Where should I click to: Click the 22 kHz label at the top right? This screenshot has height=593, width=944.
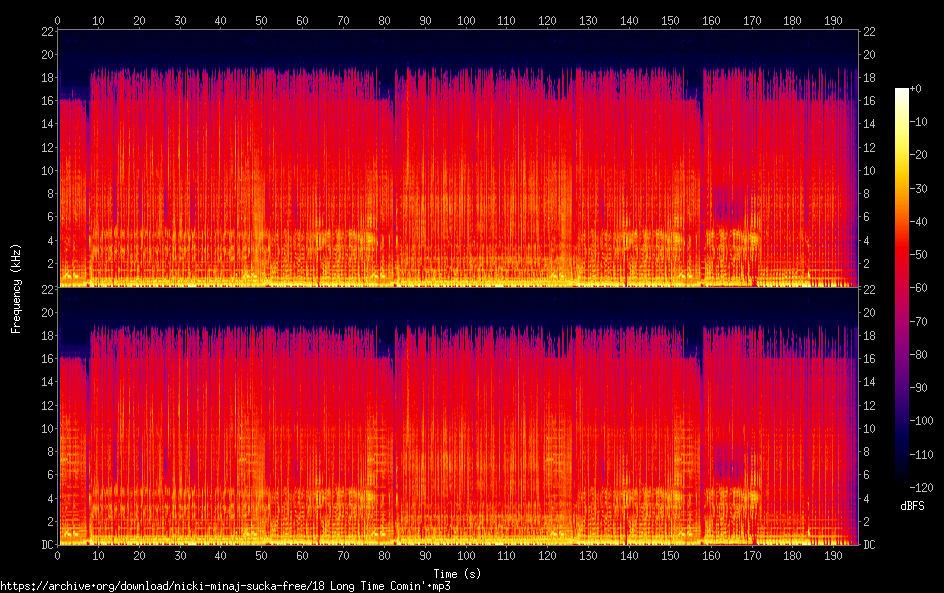point(870,31)
